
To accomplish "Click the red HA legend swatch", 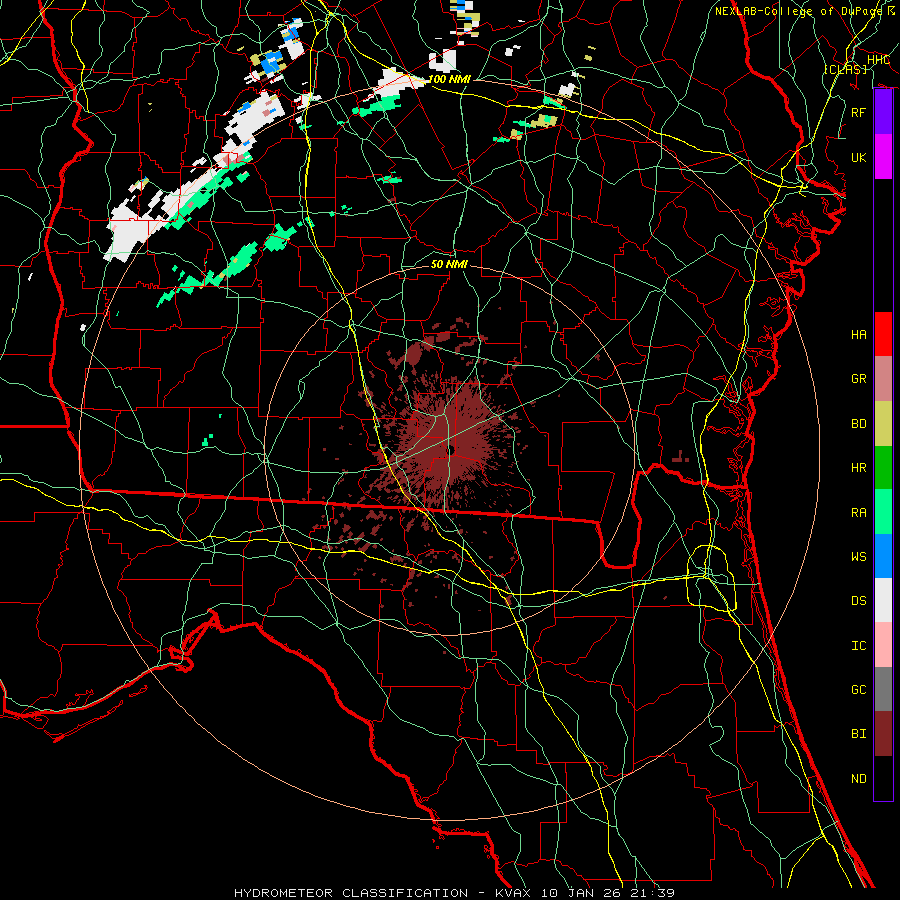I will (883, 334).
